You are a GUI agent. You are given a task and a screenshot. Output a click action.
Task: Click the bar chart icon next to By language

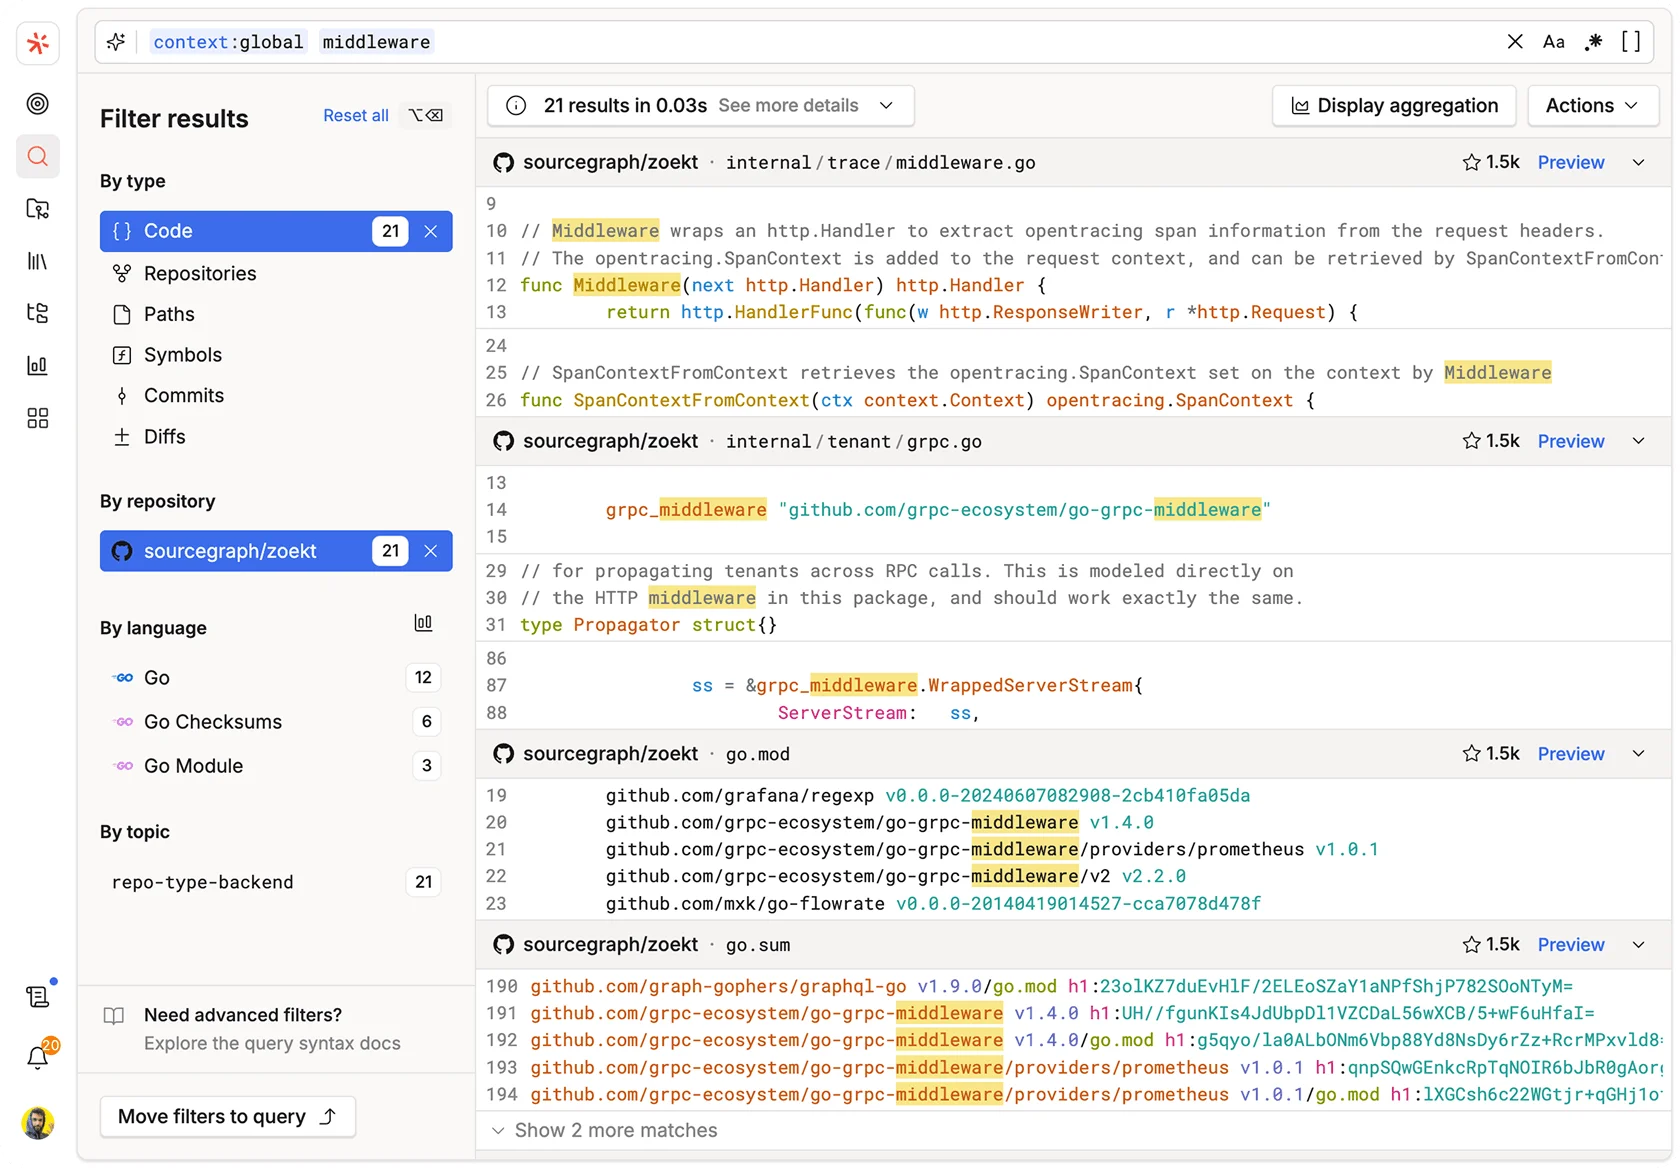click(x=423, y=622)
